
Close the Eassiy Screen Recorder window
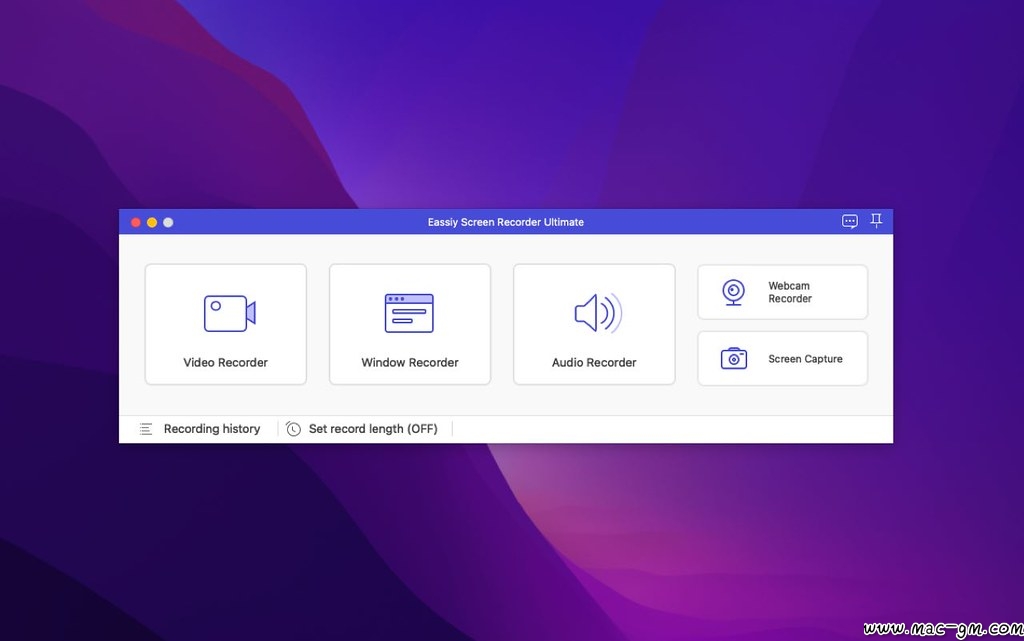[x=136, y=223]
